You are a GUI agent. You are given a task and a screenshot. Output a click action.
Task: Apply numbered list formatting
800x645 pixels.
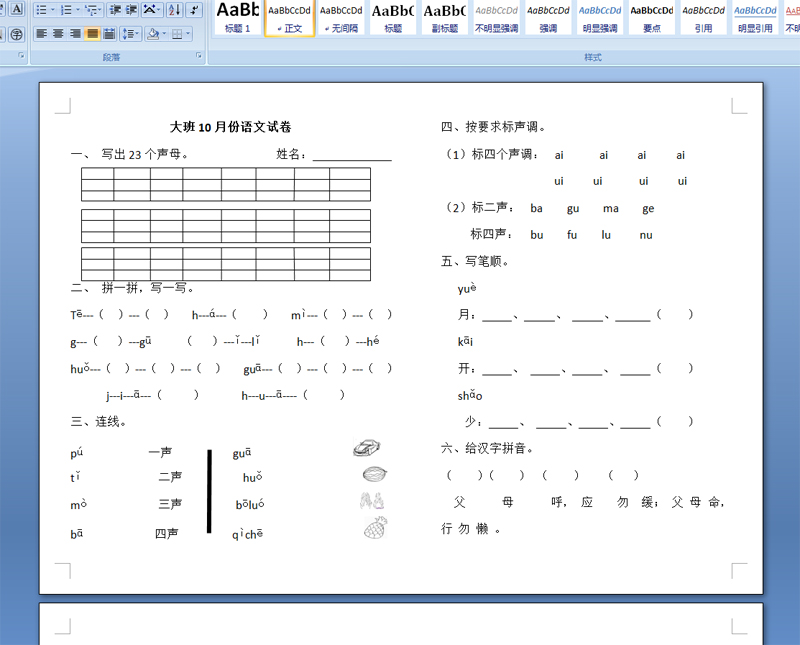pos(66,10)
